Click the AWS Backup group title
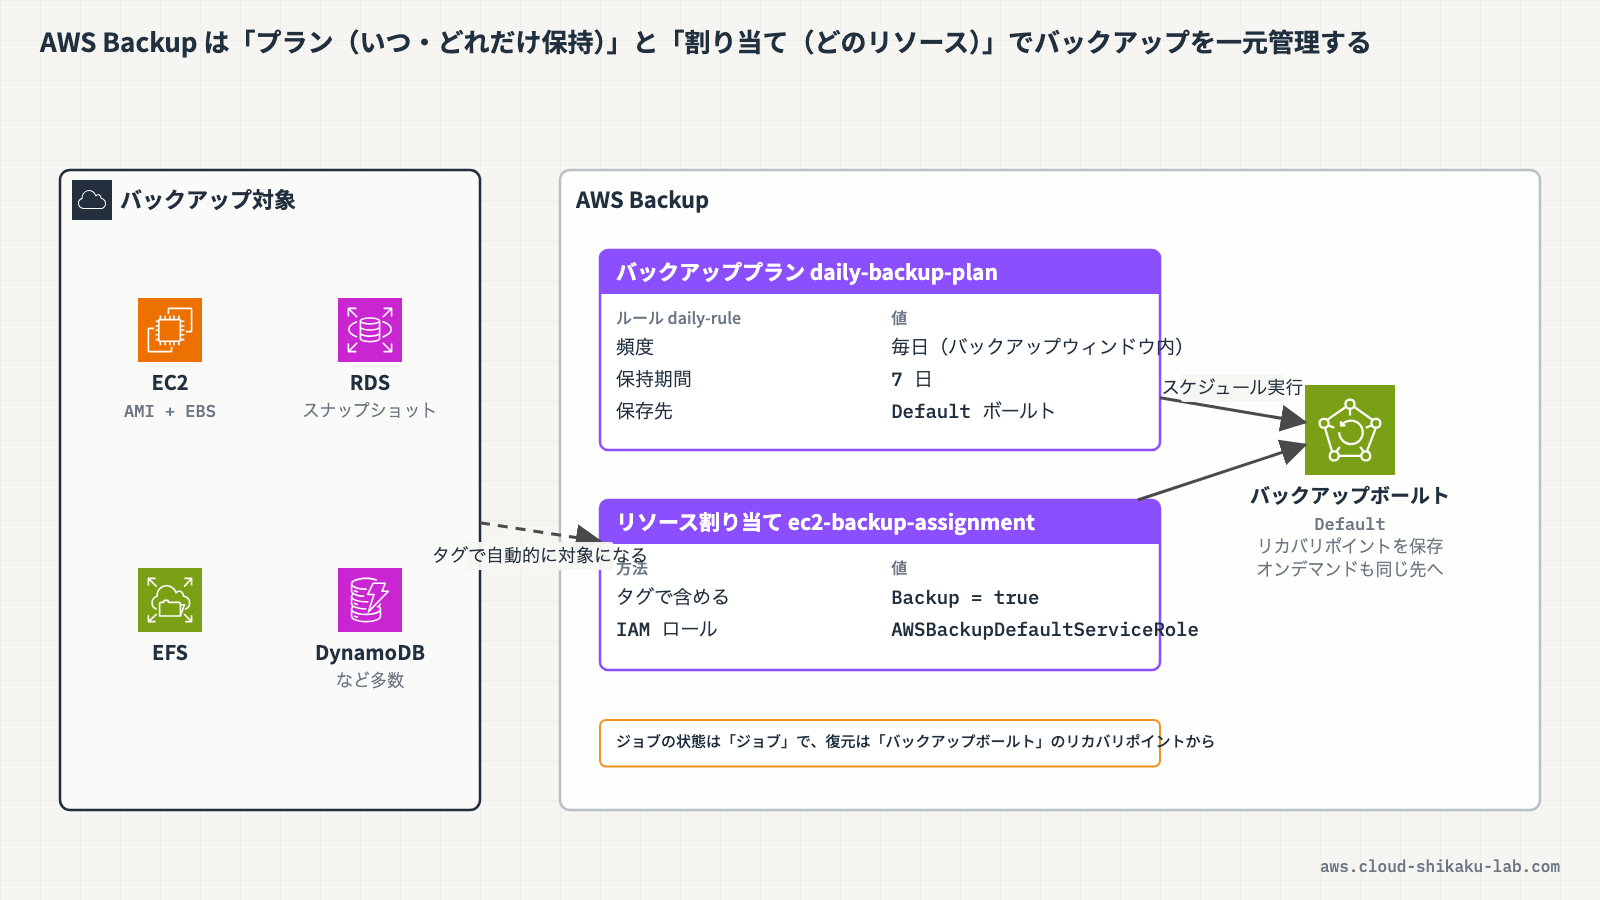Viewport: 1600px width, 900px height. (x=642, y=200)
